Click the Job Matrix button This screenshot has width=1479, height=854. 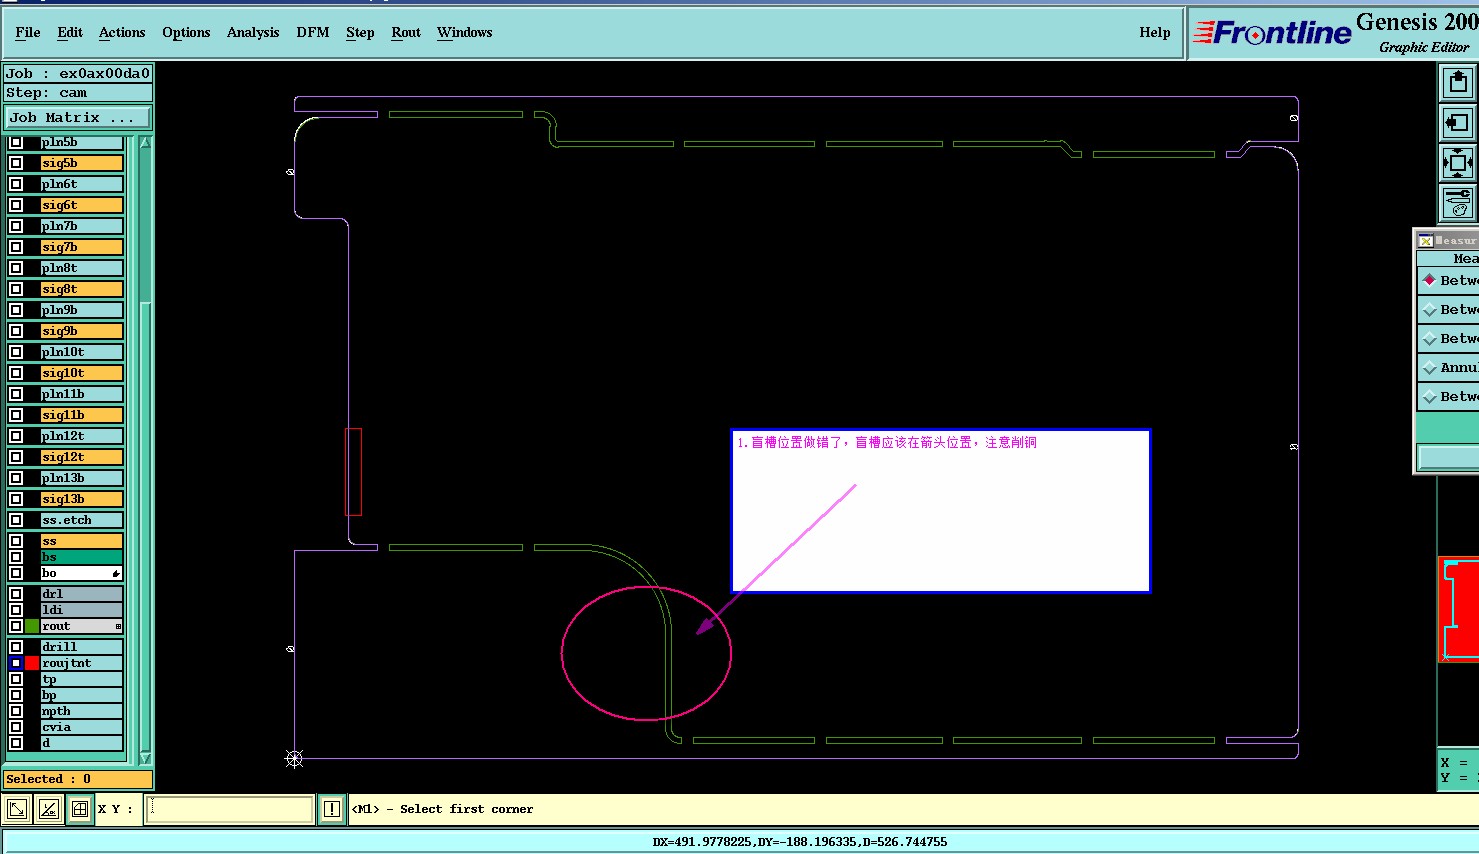pos(78,117)
